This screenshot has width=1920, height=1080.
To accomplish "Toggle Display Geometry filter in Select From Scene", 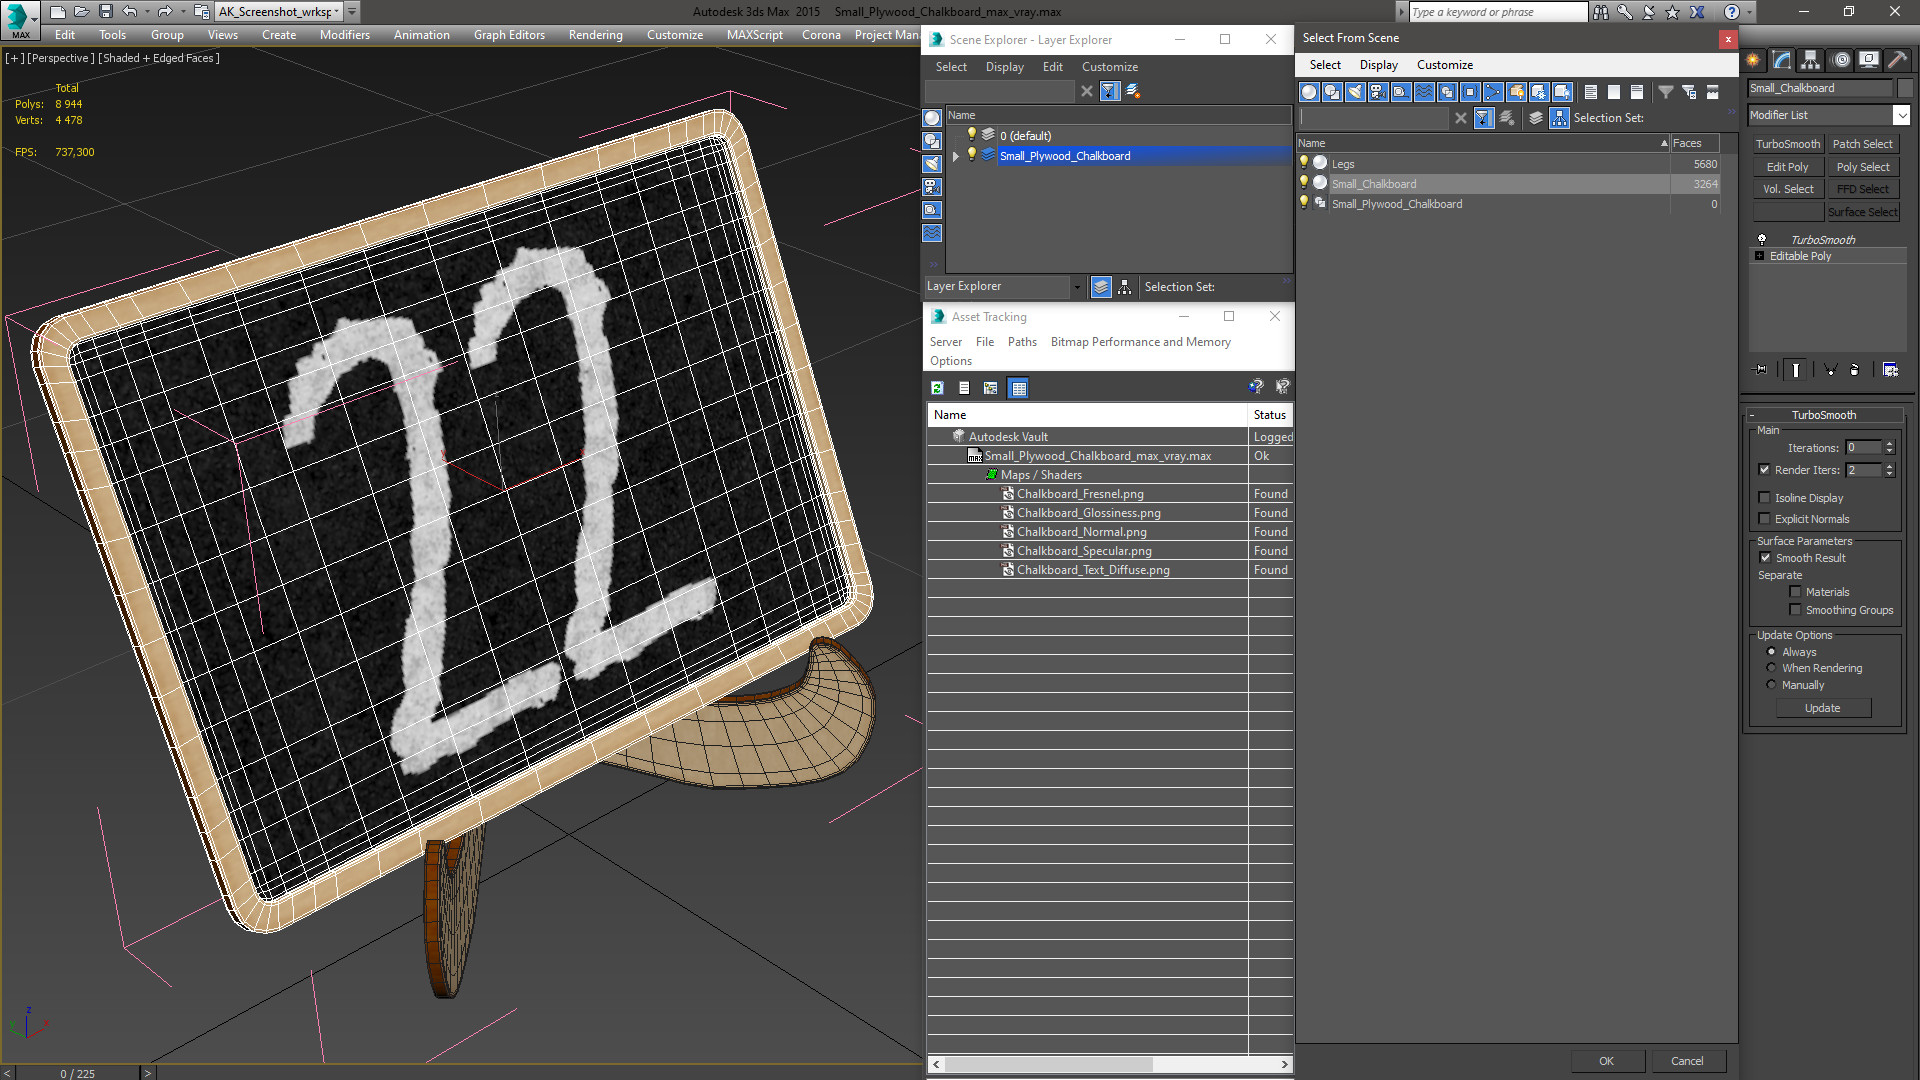I will 1309,92.
